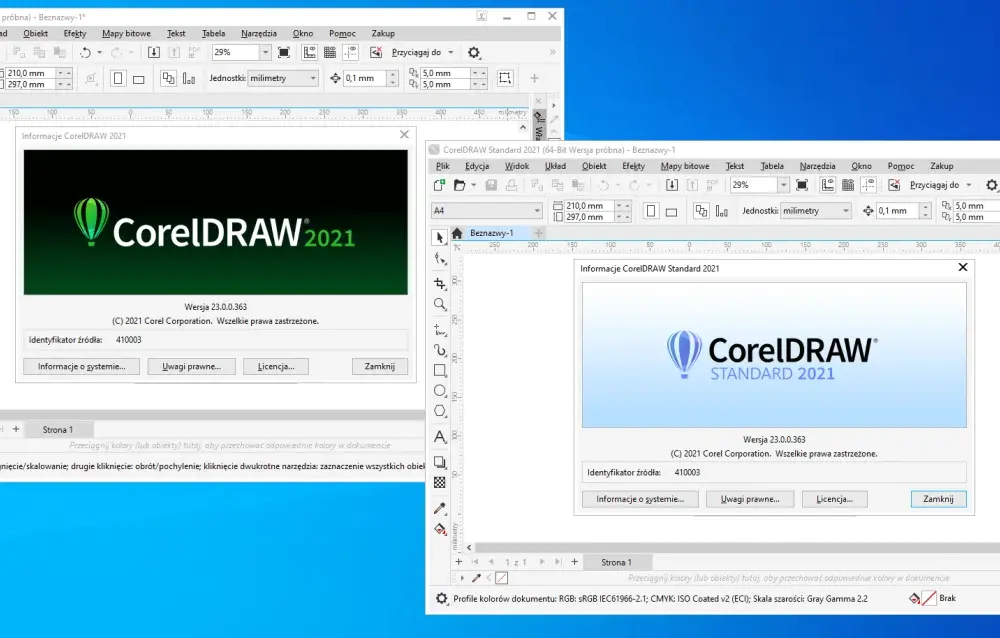Open A4 page size dropdown

pos(537,211)
